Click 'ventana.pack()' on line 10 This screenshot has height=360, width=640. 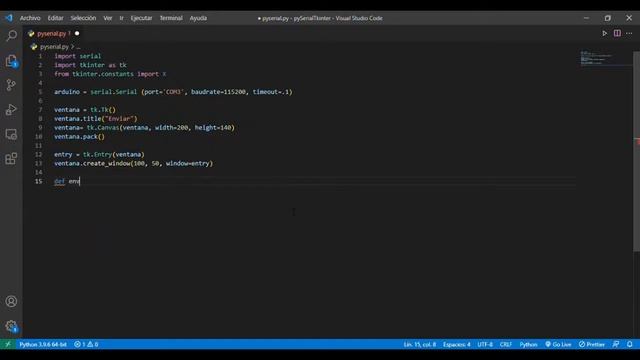tap(79, 137)
